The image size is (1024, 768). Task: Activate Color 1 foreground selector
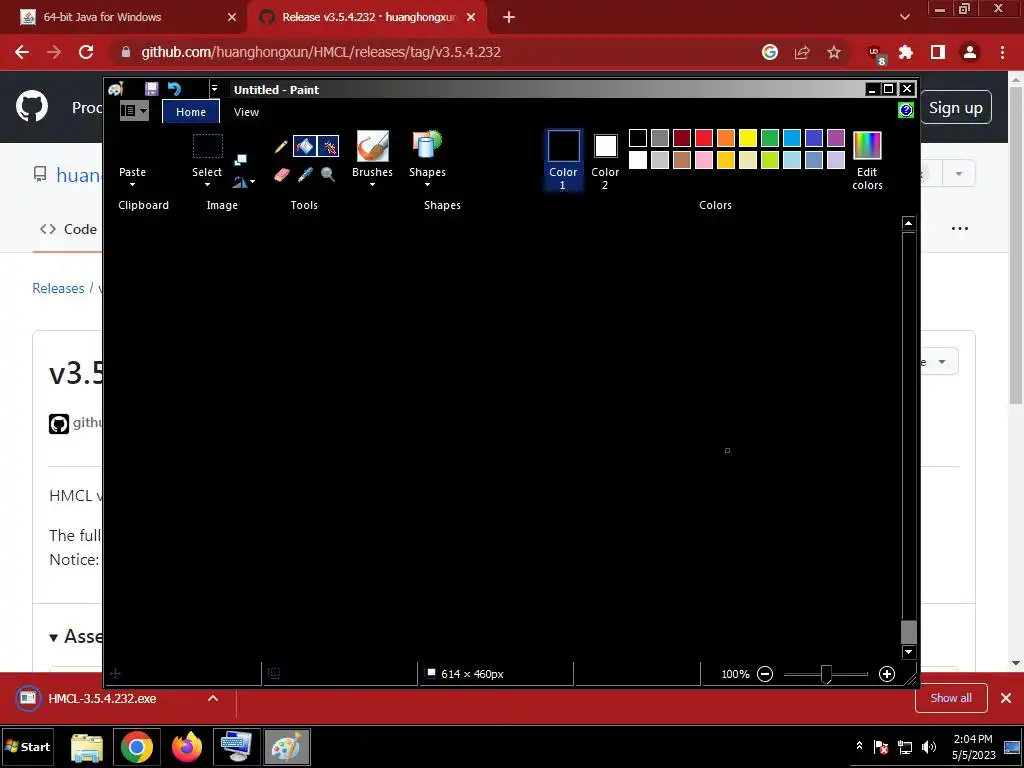pyautogui.click(x=563, y=160)
